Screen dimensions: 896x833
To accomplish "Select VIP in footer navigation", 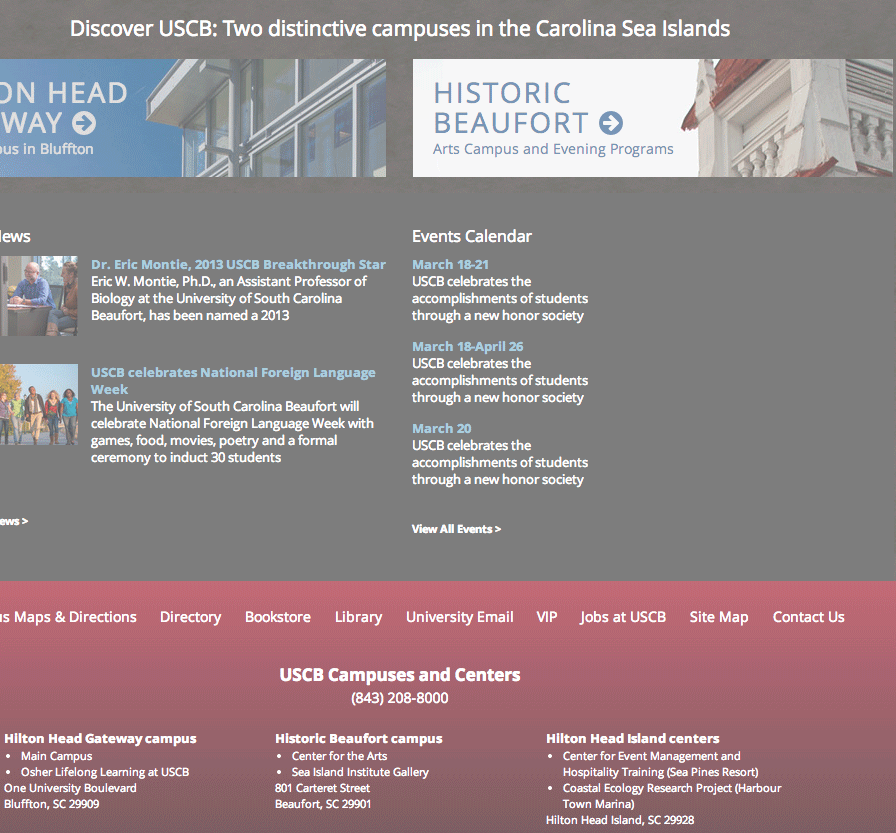I will pyautogui.click(x=546, y=617).
